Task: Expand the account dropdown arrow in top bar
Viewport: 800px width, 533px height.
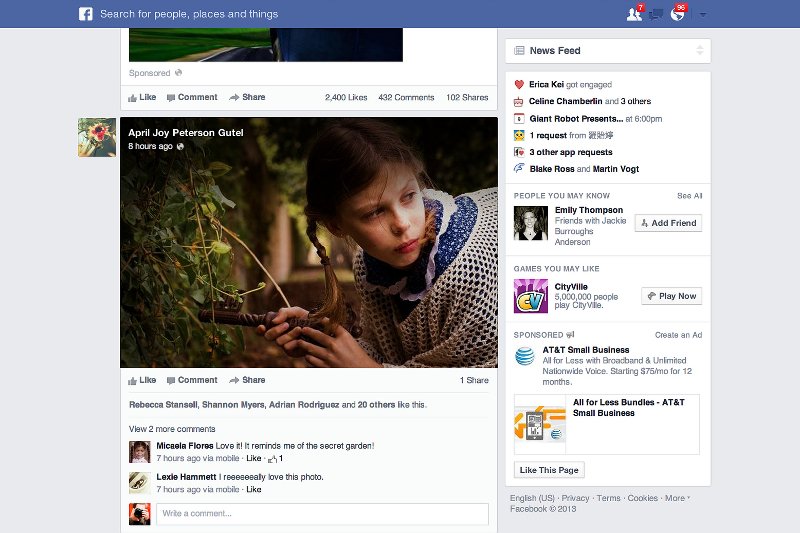Action: [703, 15]
